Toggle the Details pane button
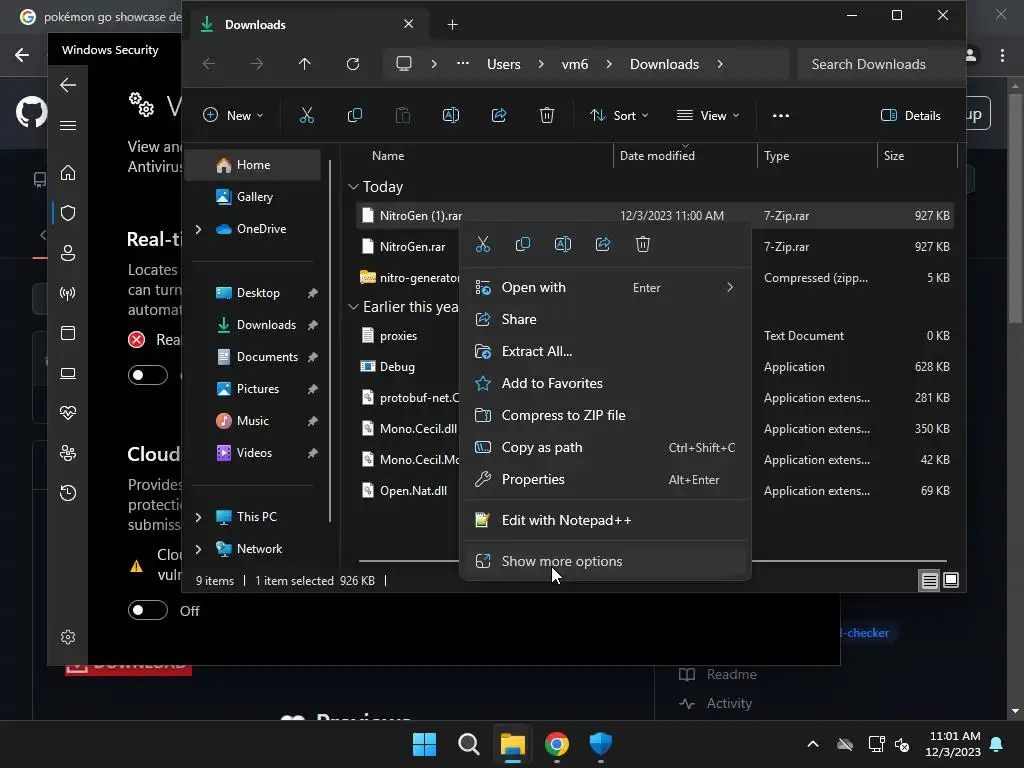This screenshot has width=1024, height=768. tap(910, 116)
